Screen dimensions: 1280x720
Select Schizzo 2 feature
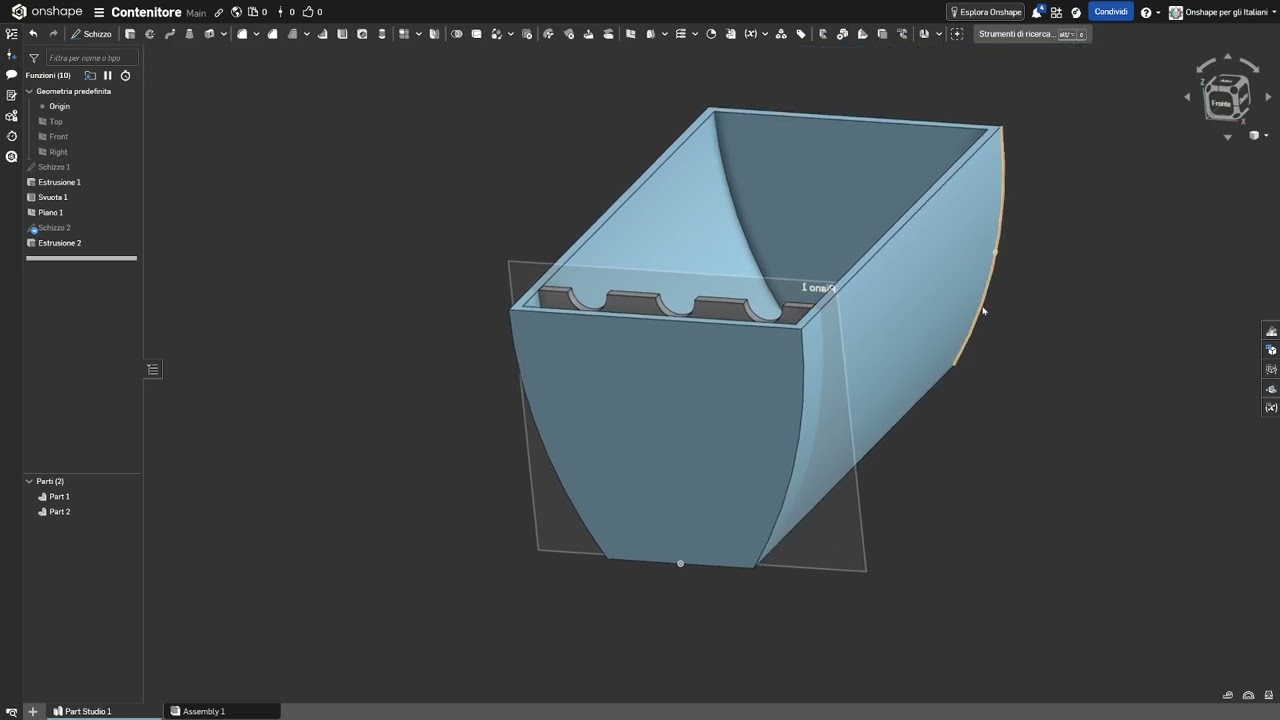point(53,228)
